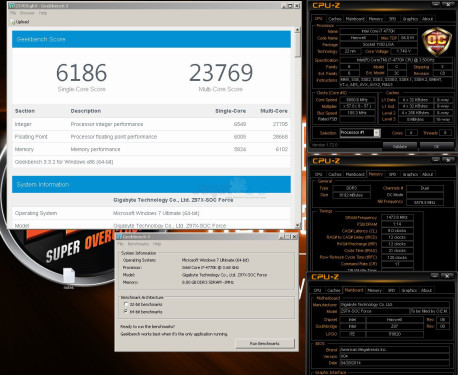Click the Operating System row in System Information
This screenshot has width=458, height=375.
tap(151, 213)
